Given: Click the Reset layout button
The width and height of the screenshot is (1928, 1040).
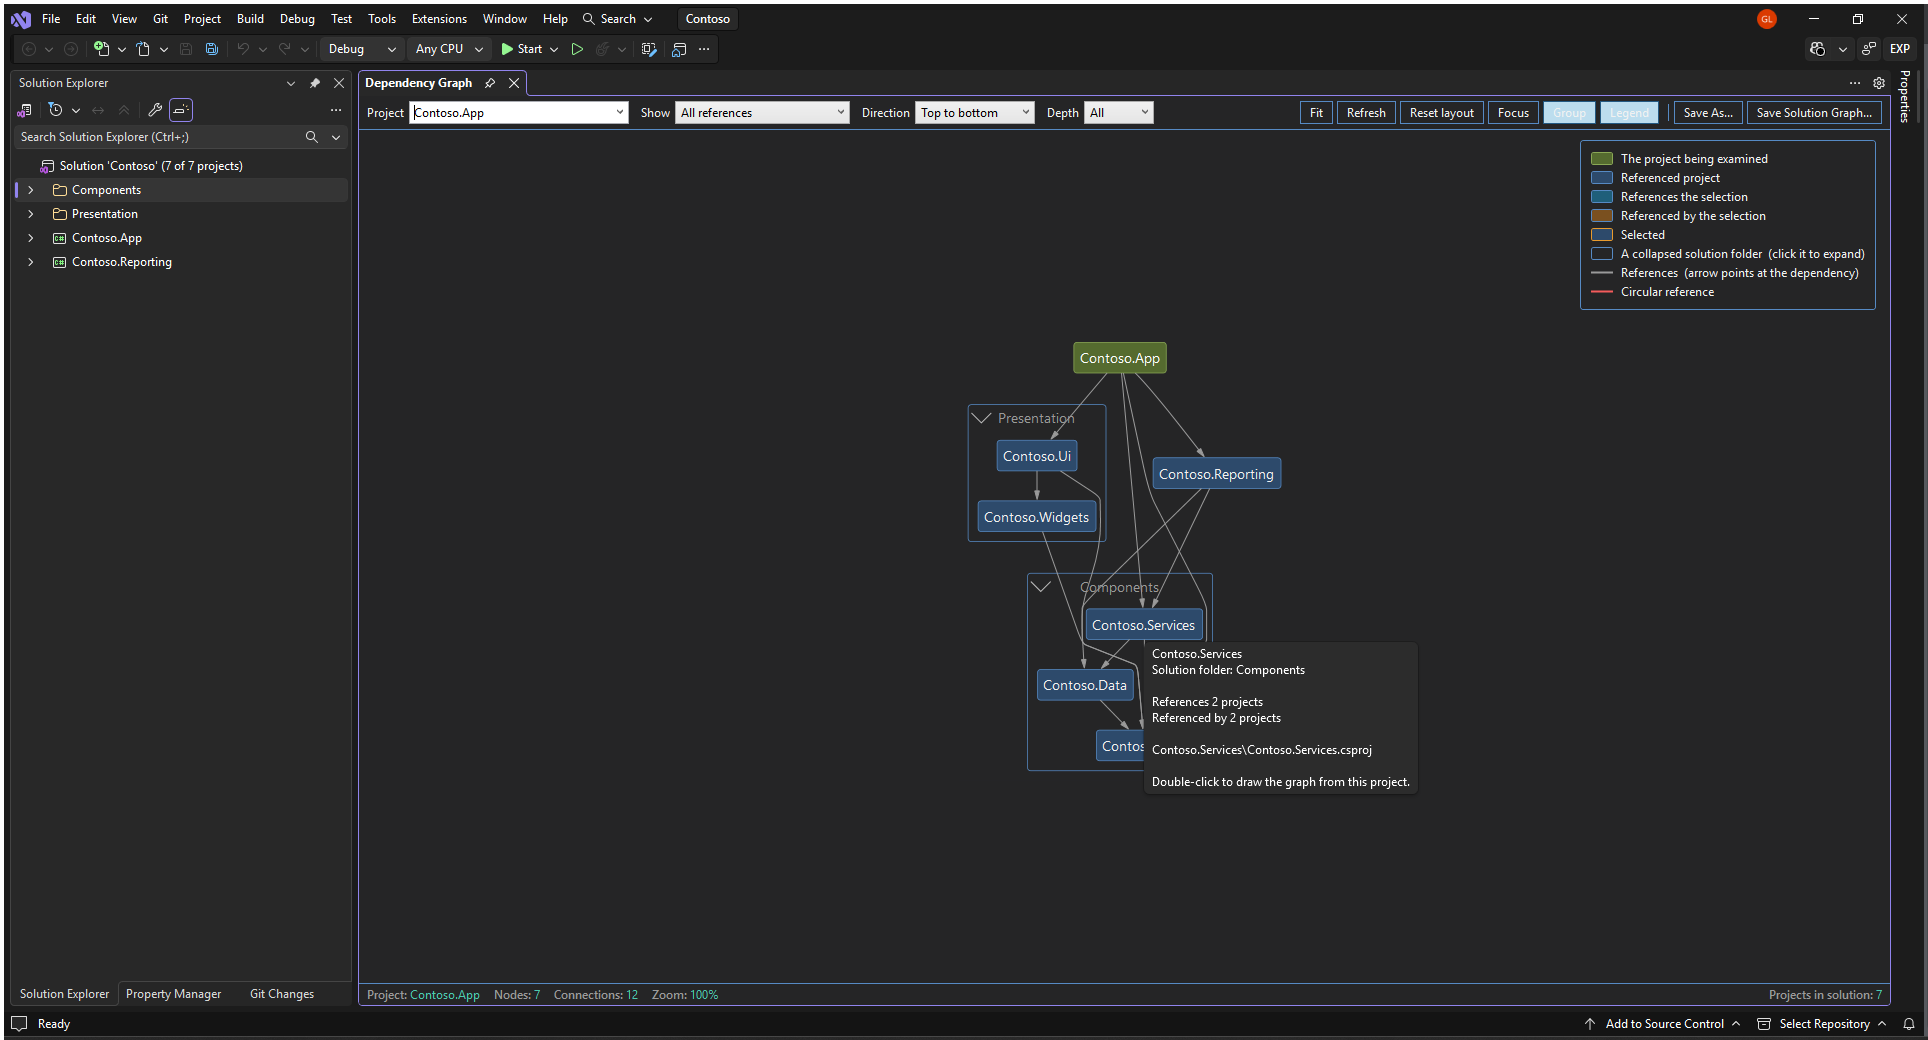Looking at the screenshot, I should (1441, 113).
